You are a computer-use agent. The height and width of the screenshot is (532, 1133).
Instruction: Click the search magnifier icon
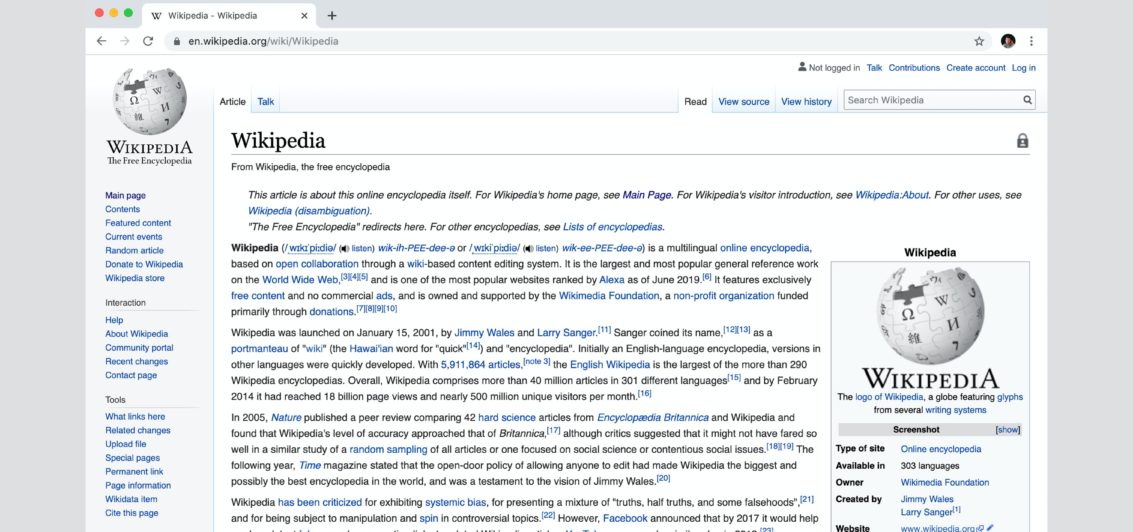(x=1027, y=100)
